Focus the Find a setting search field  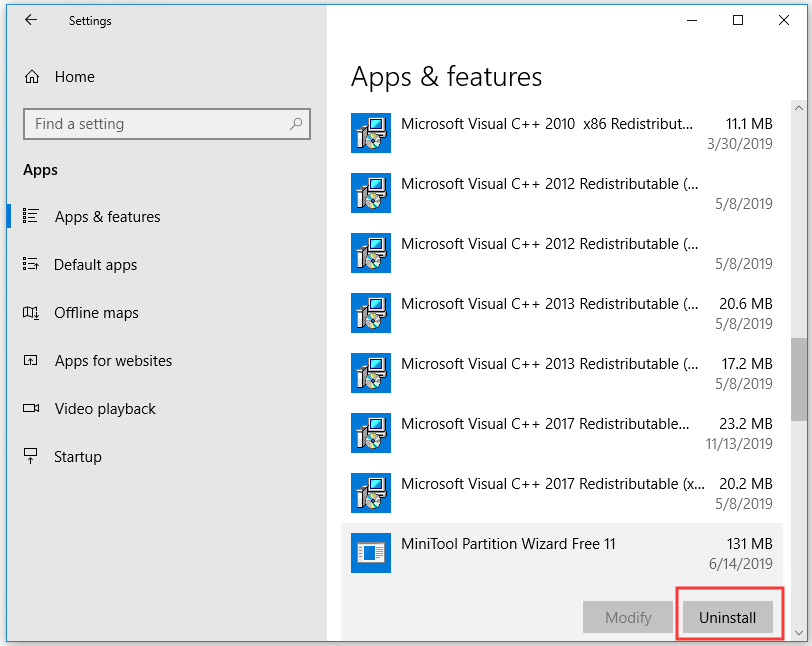(x=167, y=124)
